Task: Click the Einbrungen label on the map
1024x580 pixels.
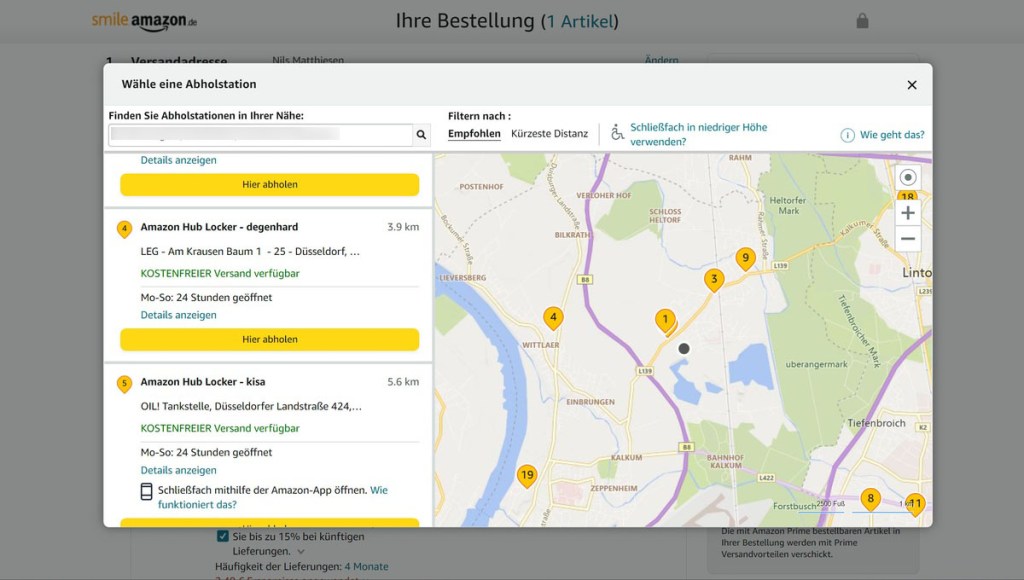Action: click(x=590, y=402)
